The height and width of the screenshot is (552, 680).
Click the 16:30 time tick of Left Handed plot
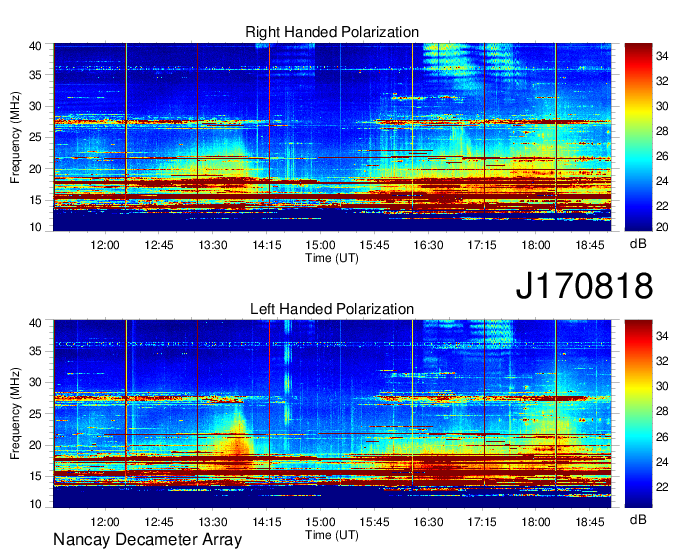[x=428, y=522]
